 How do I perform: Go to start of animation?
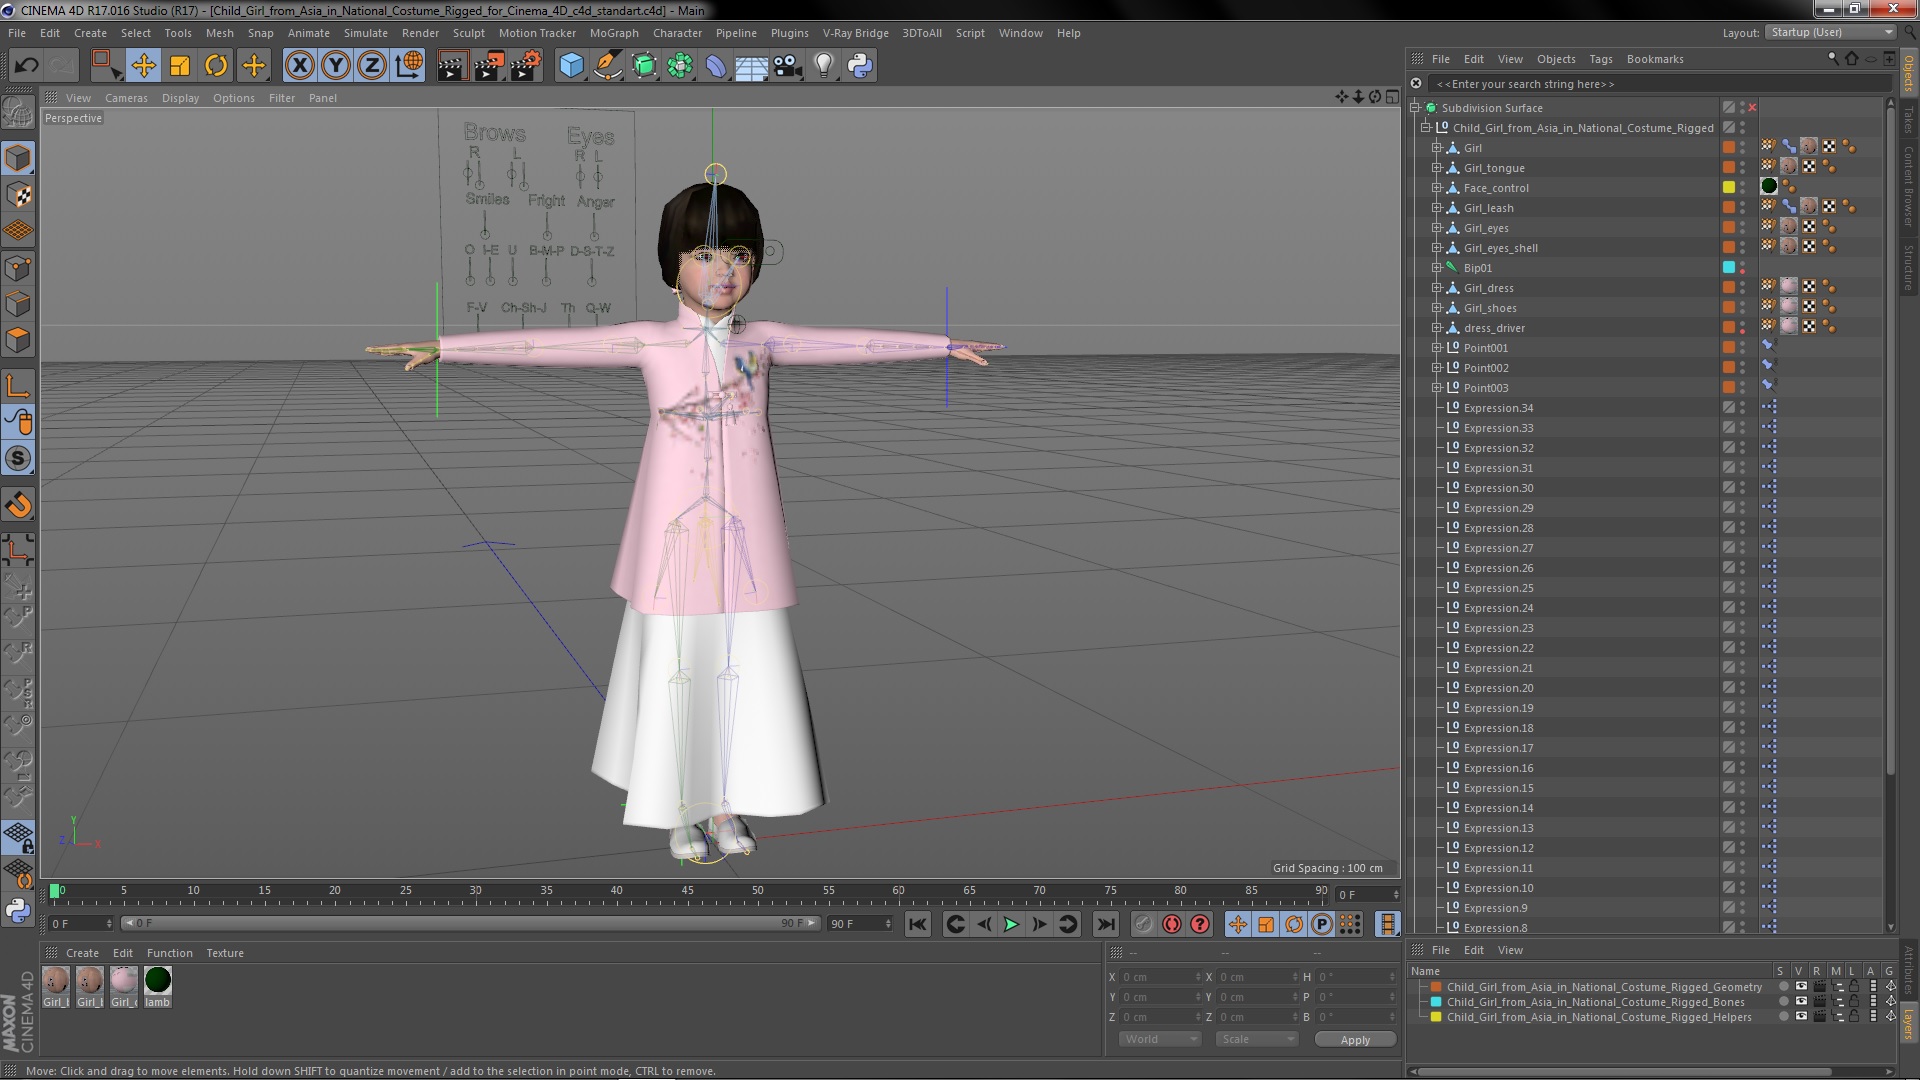pos(917,924)
